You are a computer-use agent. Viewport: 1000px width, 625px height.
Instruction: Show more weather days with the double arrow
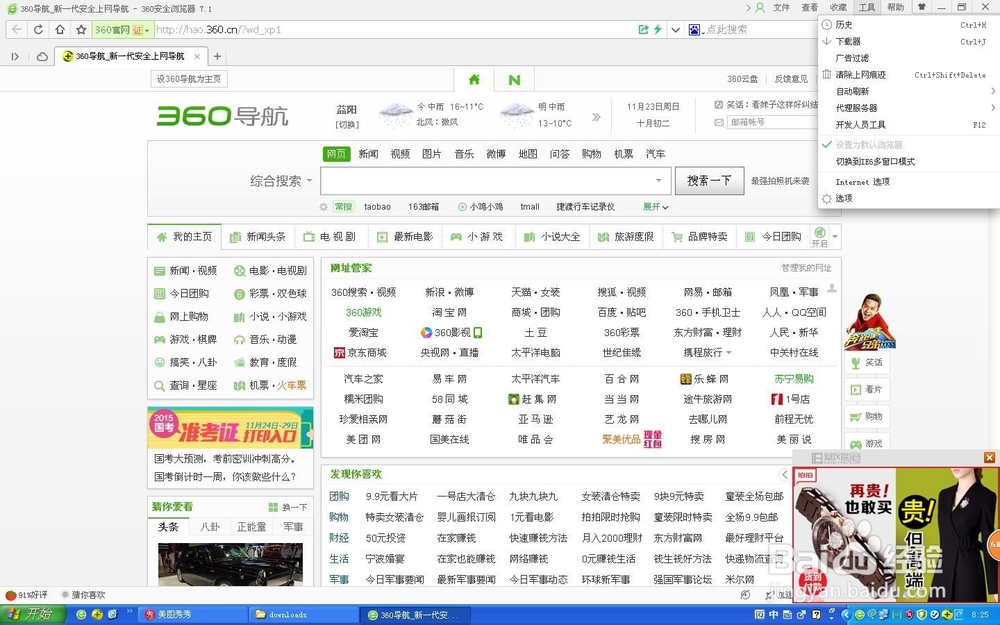(x=596, y=117)
